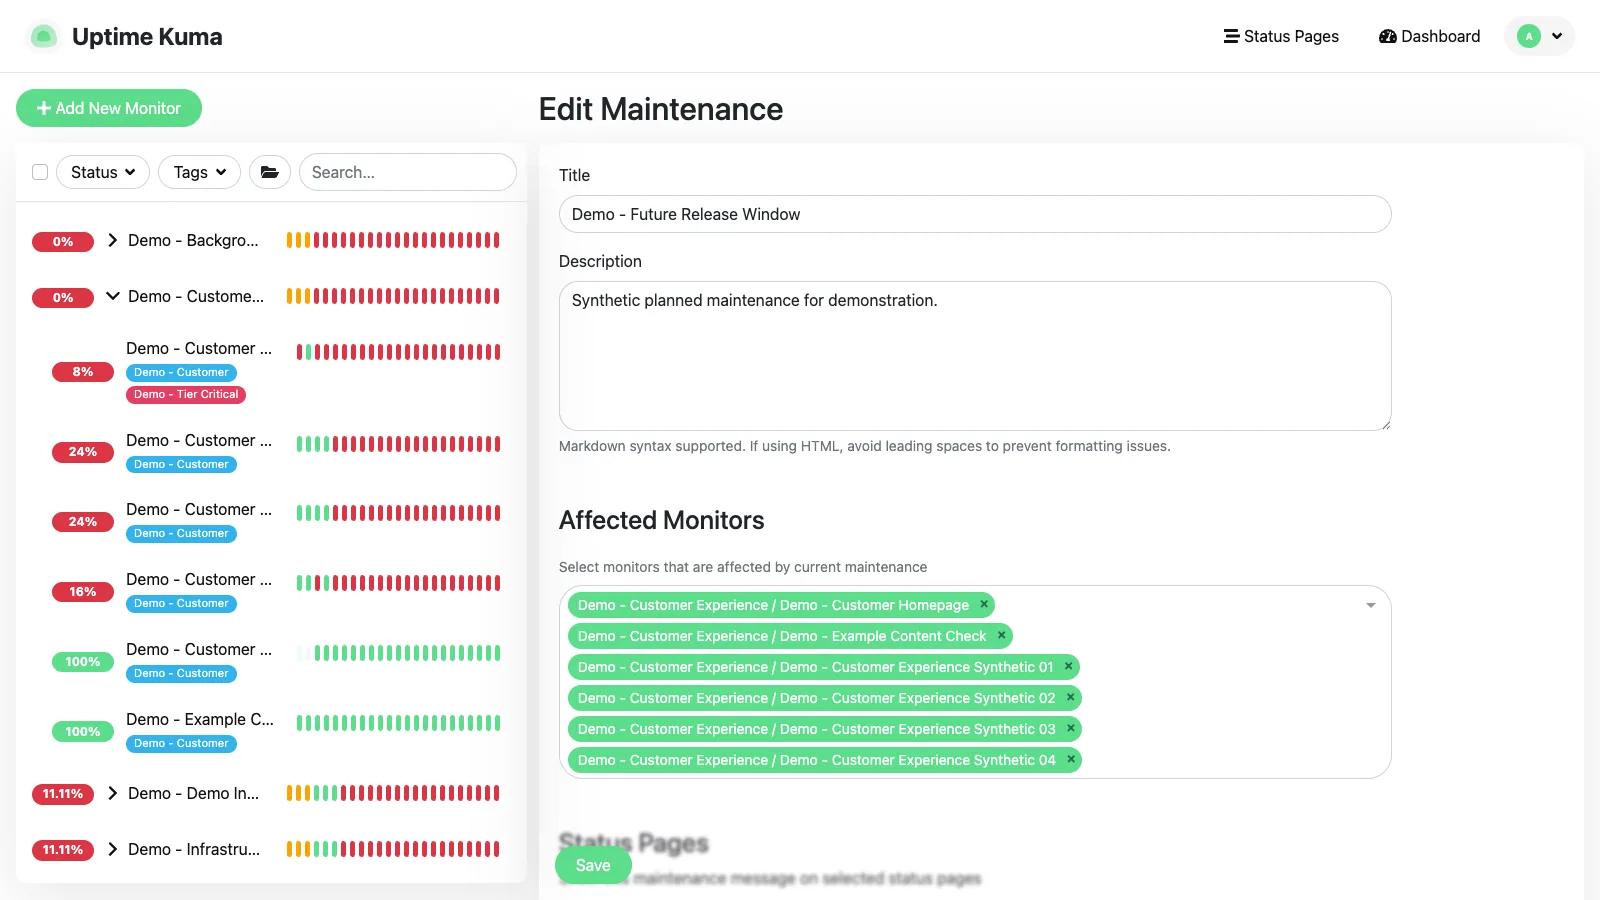
Task: Click Add New Monitor button
Action: tap(109, 108)
